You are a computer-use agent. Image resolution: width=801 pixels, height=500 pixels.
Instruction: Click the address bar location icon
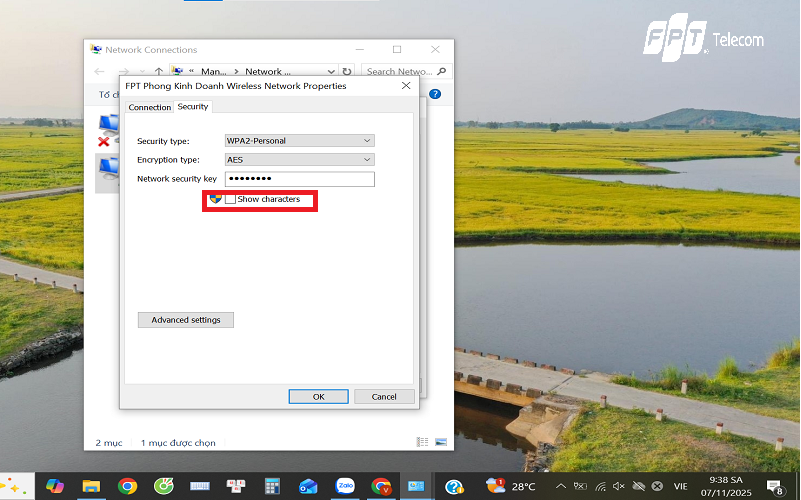[177, 71]
